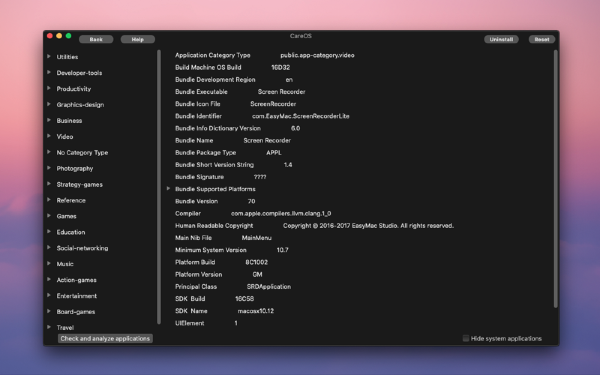Image resolution: width=600 pixels, height=375 pixels.
Task: Click the Back button
Action: (x=96, y=39)
